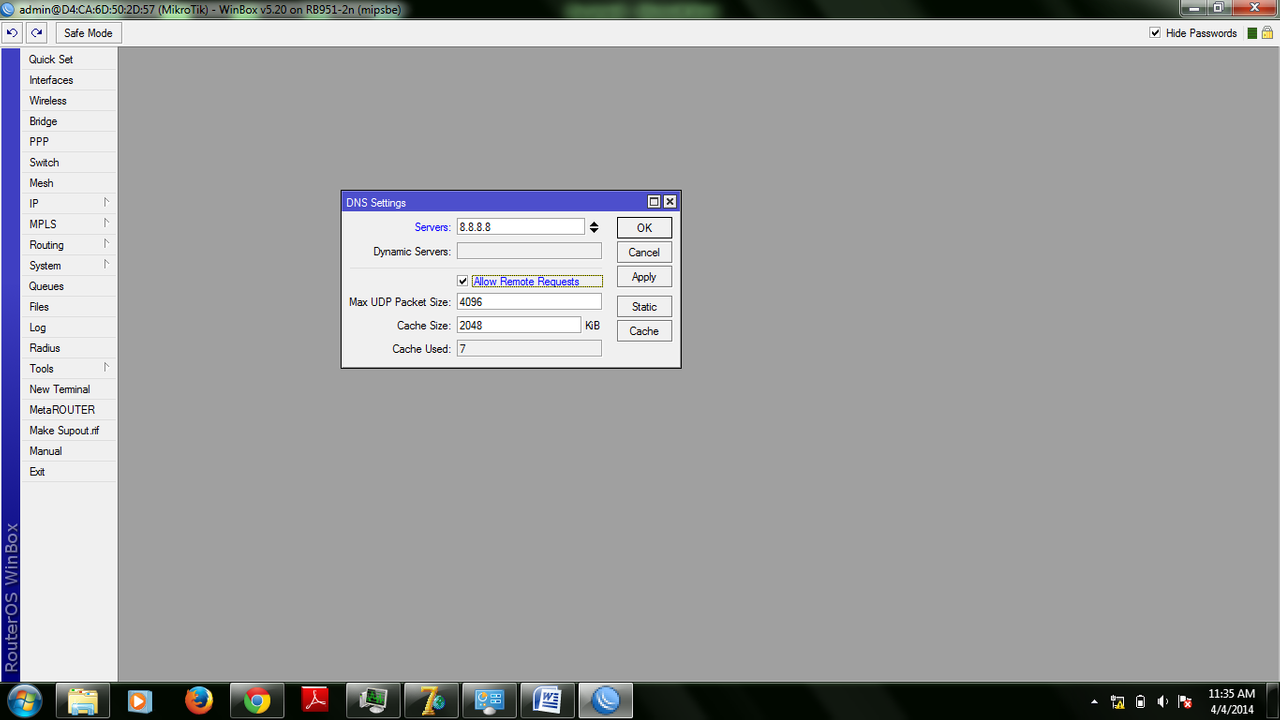Click the Servers field showing 8.8.8.8
This screenshot has width=1280, height=720.
[x=520, y=227]
